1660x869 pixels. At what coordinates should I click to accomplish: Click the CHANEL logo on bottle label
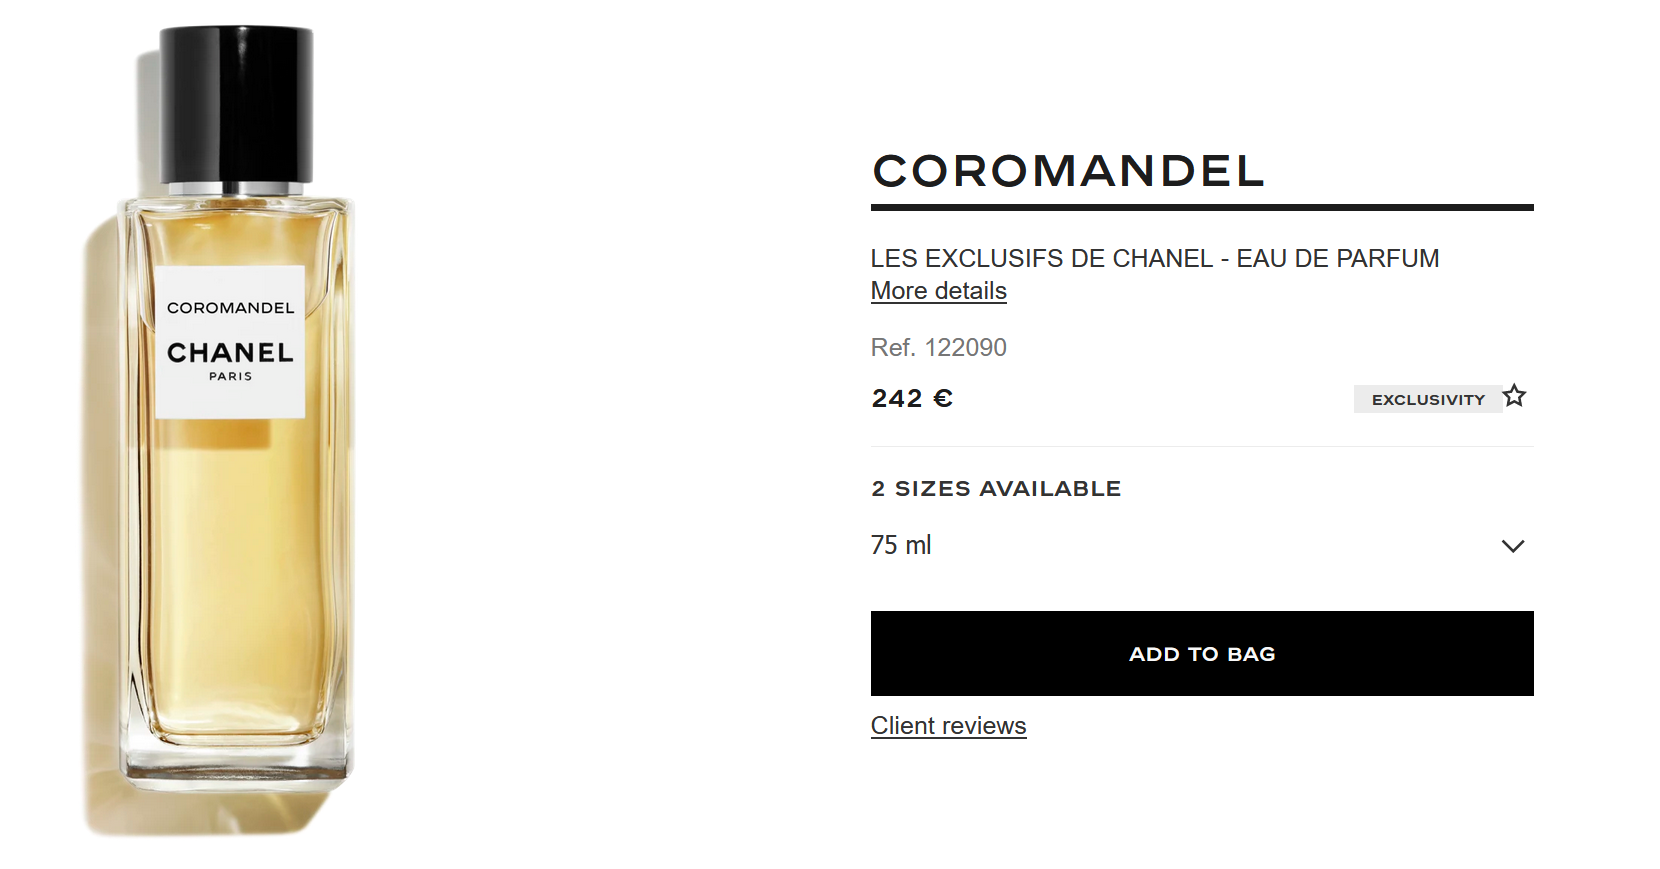[x=230, y=353]
